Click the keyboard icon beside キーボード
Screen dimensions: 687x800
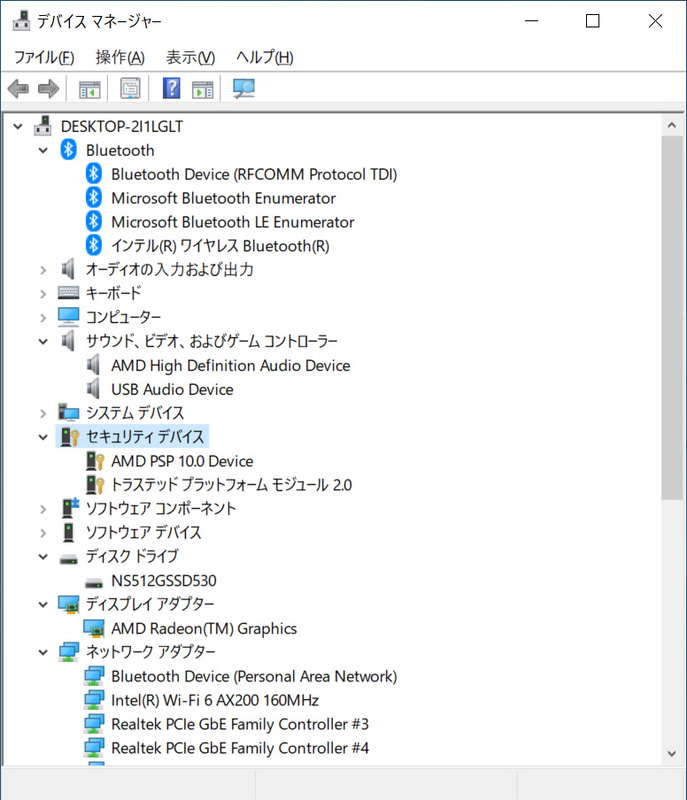[x=68, y=293]
